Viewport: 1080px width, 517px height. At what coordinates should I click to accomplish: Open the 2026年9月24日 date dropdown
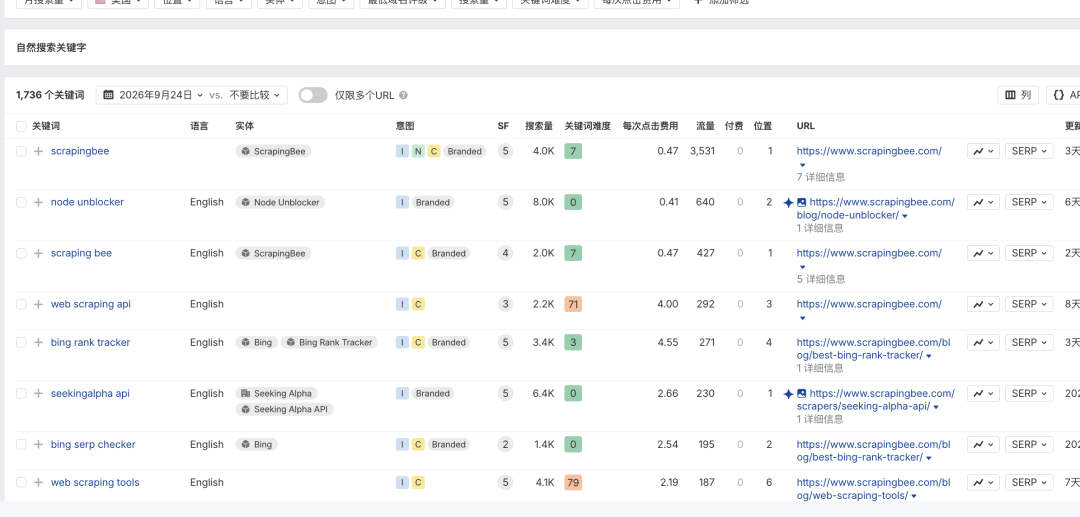point(154,95)
